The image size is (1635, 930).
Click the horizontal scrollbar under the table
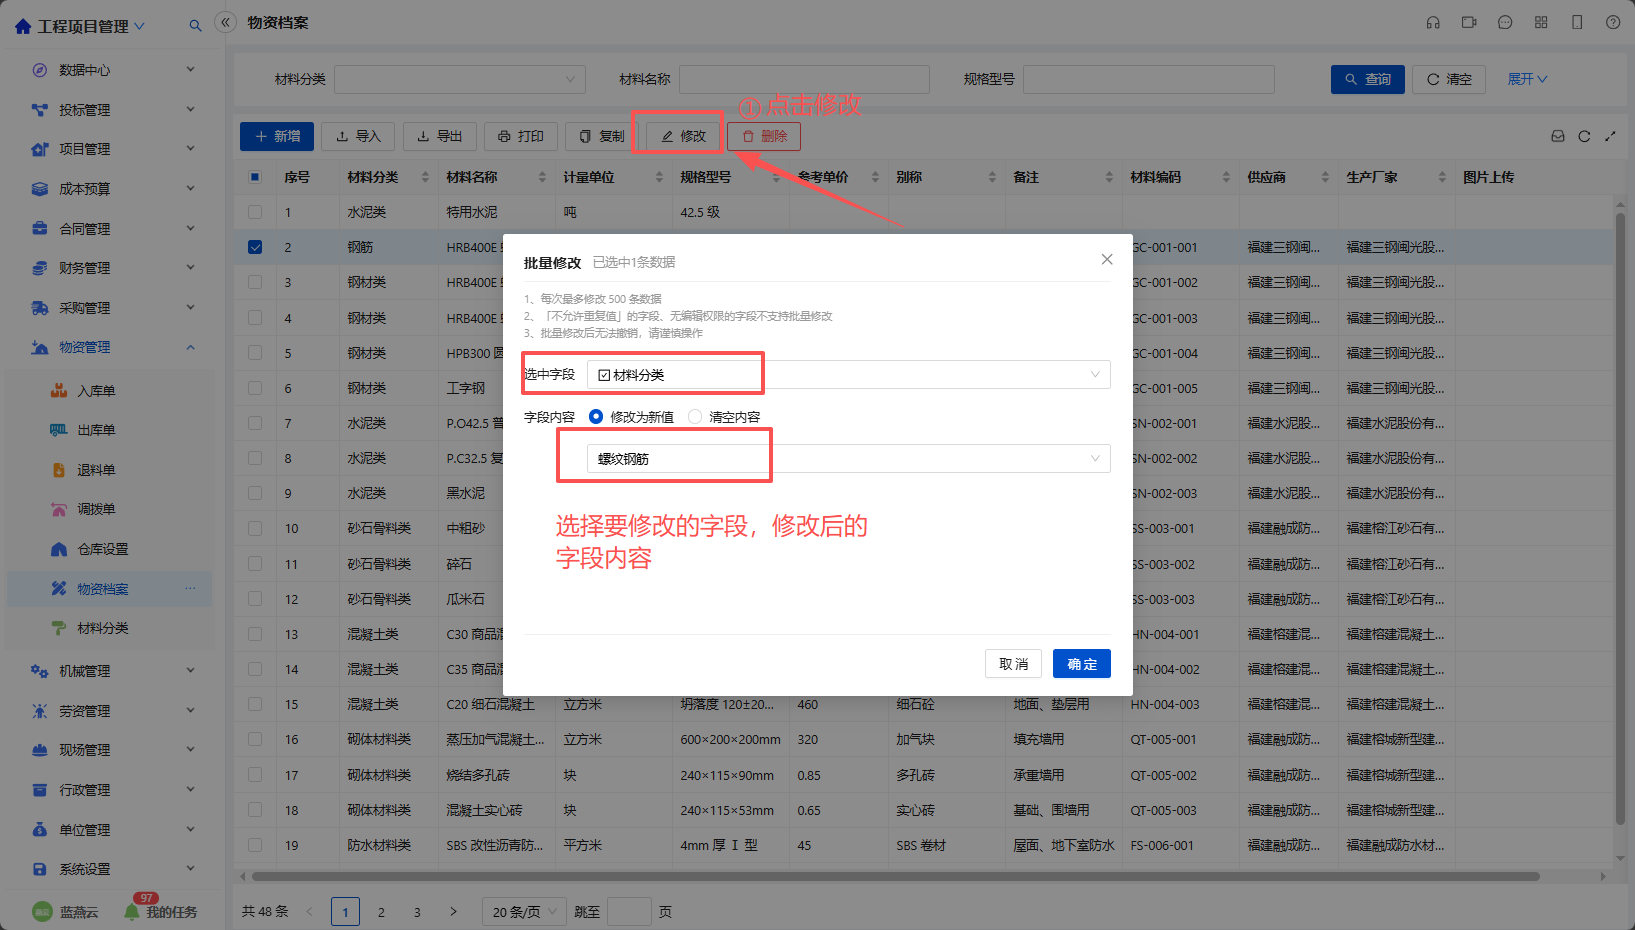(895, 876)
